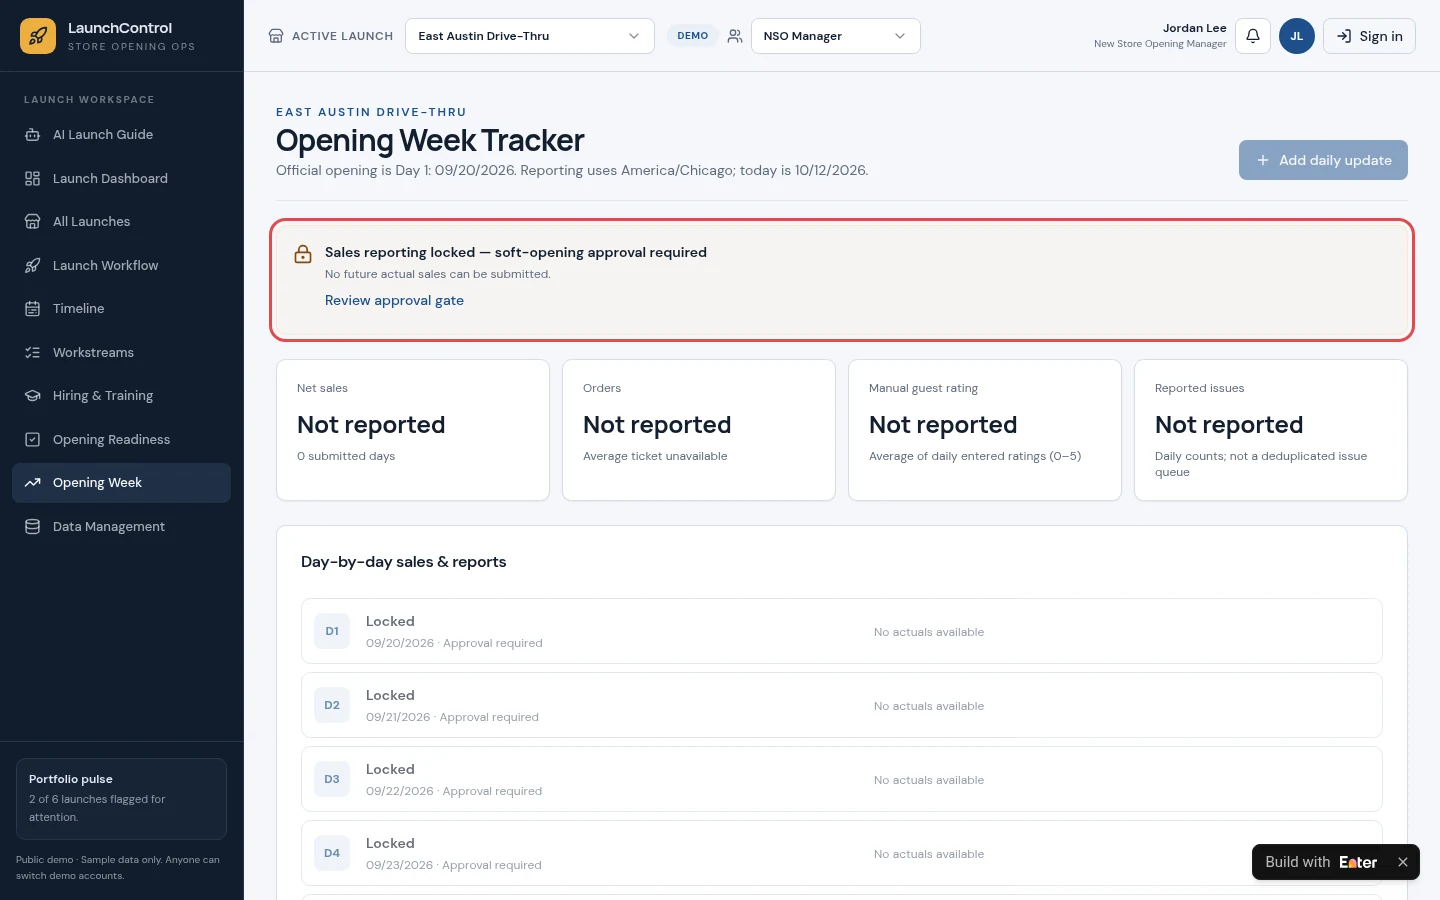Dismiss the Build with Eater badge
1440x900 pixels.
[1403, 862]
